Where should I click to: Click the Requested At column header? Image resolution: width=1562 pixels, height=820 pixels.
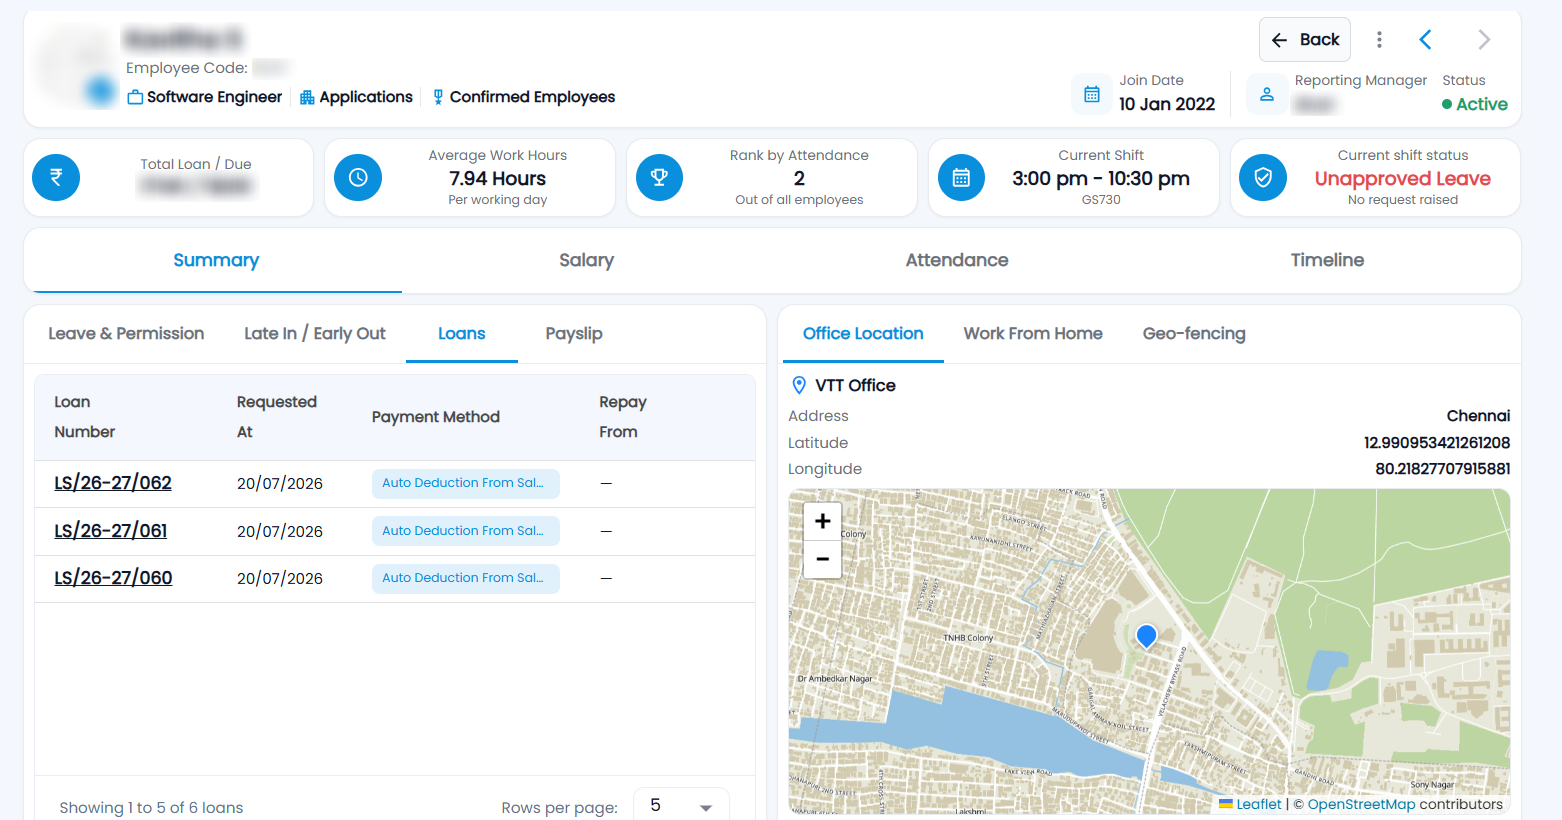[277, 417]
